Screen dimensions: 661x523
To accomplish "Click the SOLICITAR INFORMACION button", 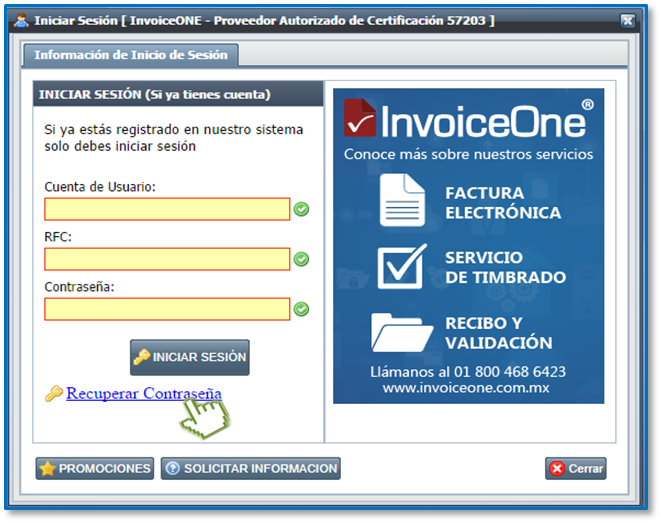I will pyautogui.click(x=251, y=468).
